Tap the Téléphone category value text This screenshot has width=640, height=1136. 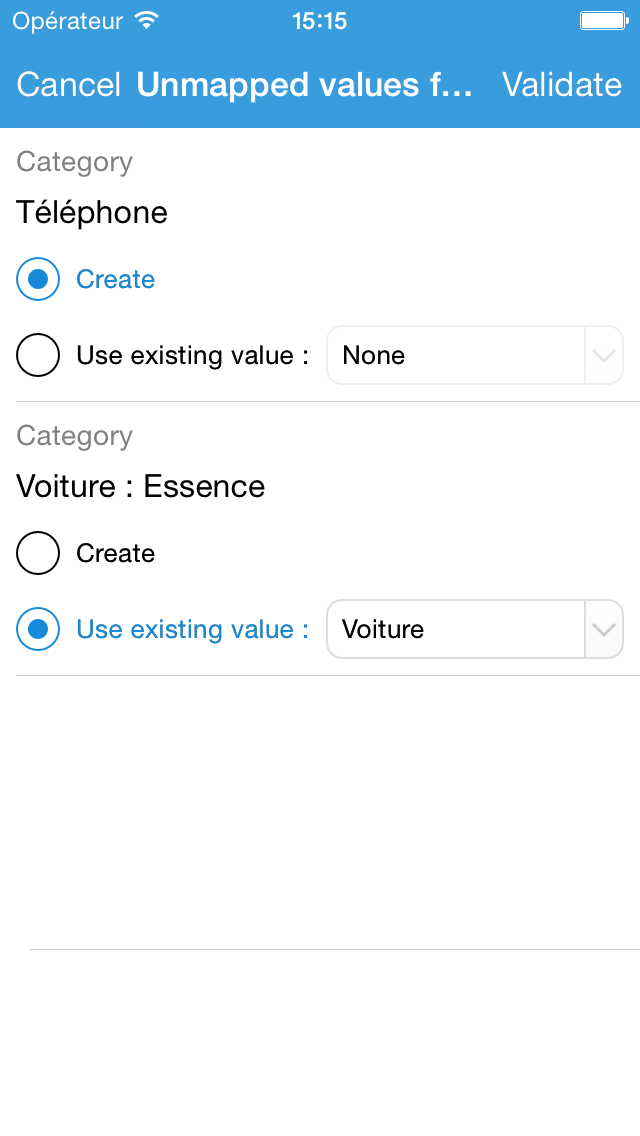click(92, 212)
